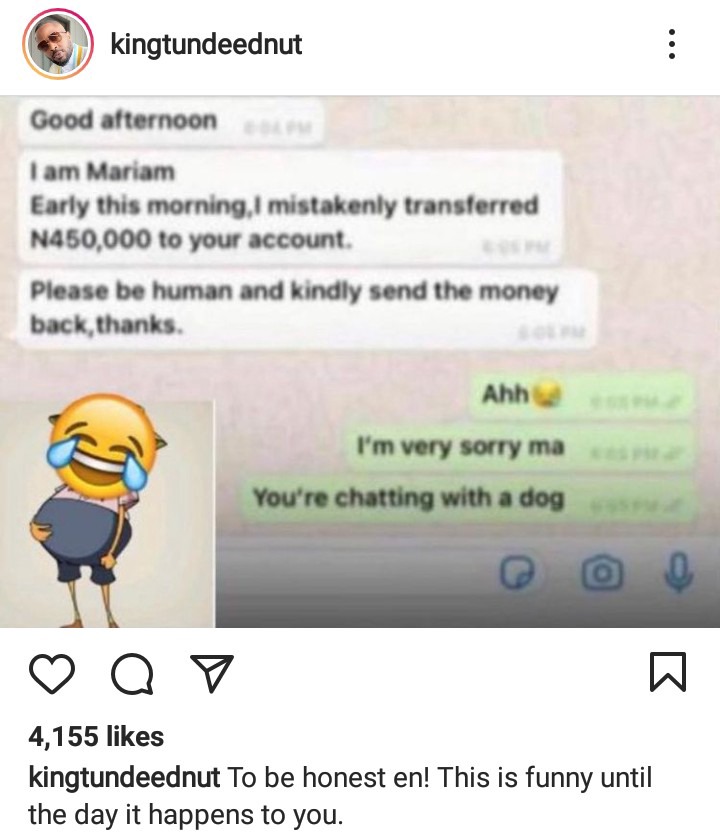Click the sticker icon in chat screenshot
This screenshot has height=835, width=720.
click(x=517, y=573)
